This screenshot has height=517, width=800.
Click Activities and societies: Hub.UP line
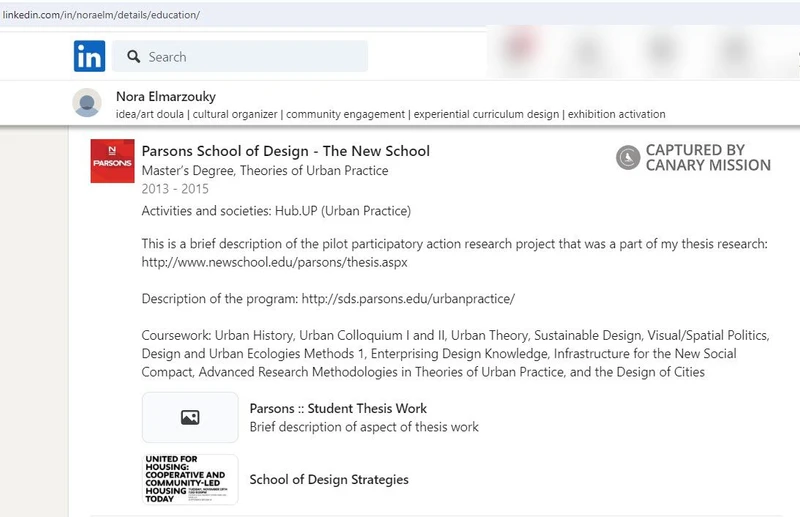tap(276, 211)
